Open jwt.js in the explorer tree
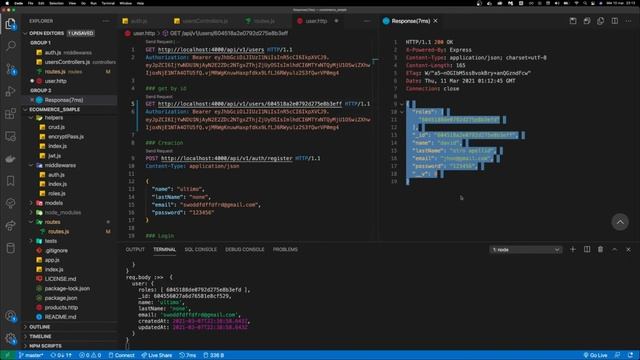Viewport: 640px width, 360px height. click(54, 156)
